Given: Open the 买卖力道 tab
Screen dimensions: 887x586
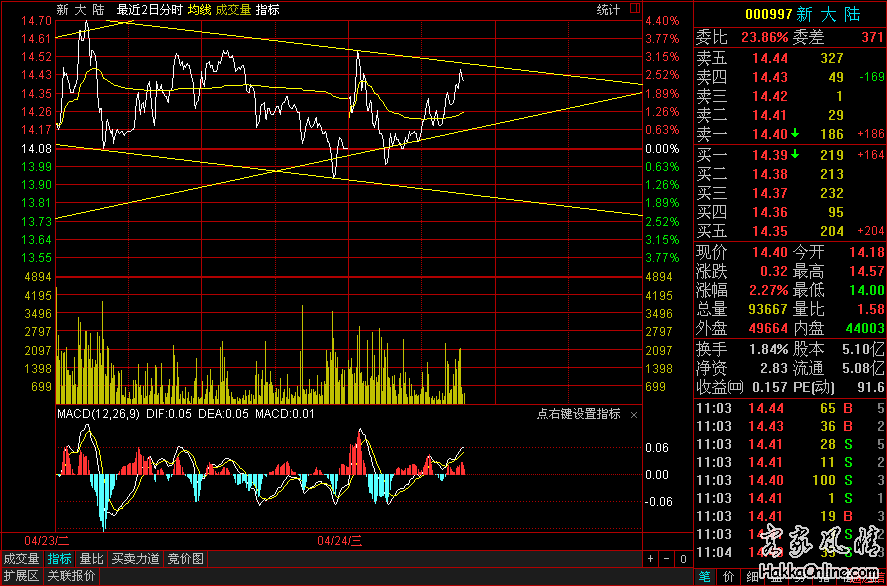Looking at the screenshot, I should pyautogui.click(x=134, y=559).
